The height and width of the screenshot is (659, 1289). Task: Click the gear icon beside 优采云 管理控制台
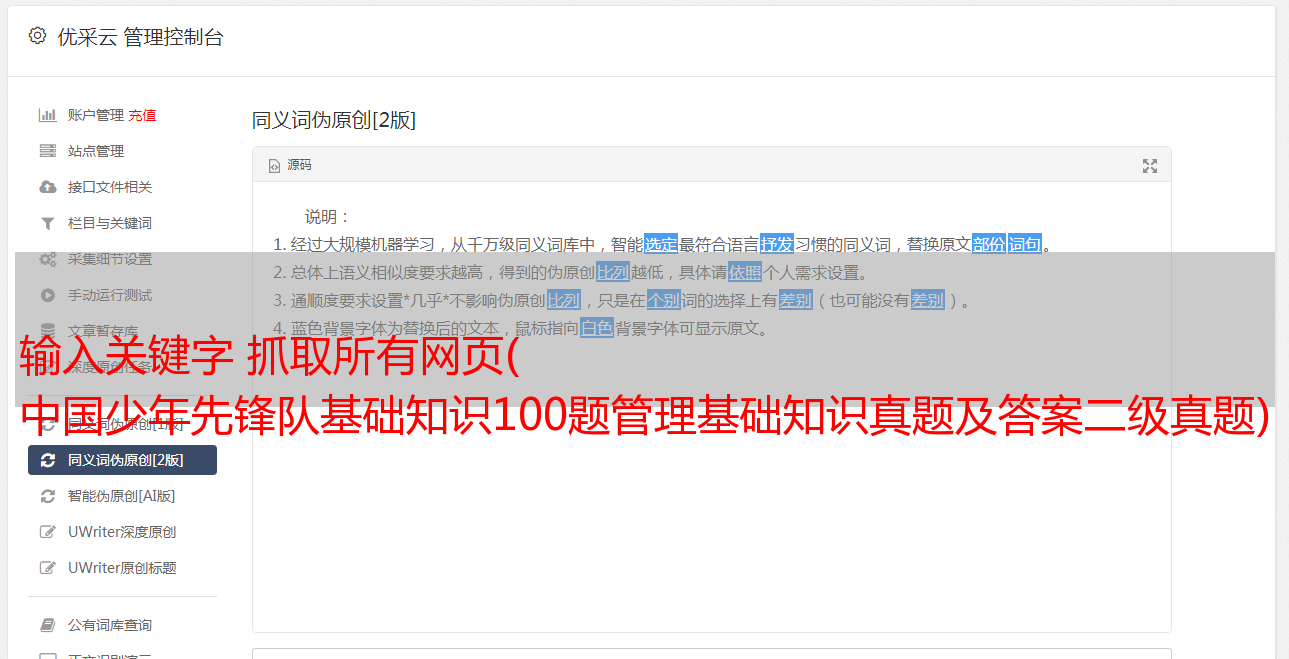37,36
